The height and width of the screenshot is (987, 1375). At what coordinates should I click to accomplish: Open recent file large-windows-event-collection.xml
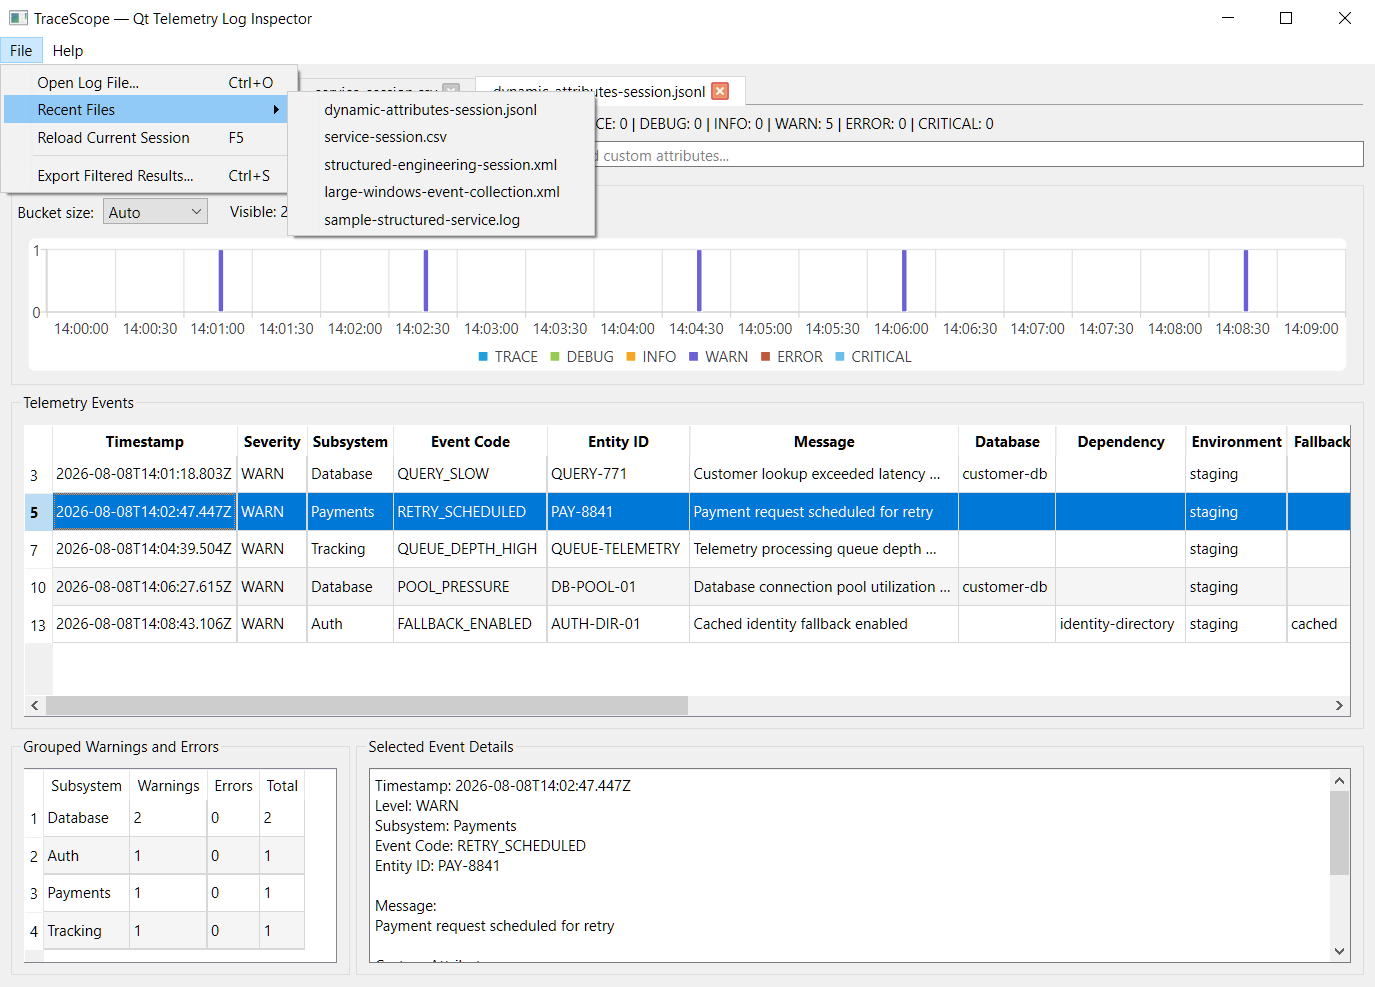click(441, 192)
